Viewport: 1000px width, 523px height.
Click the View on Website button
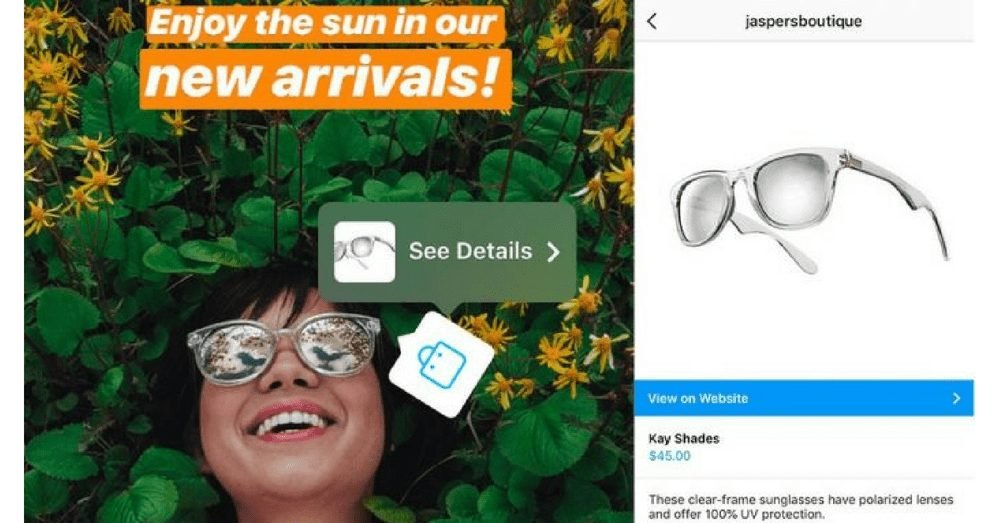click(804, 398)
